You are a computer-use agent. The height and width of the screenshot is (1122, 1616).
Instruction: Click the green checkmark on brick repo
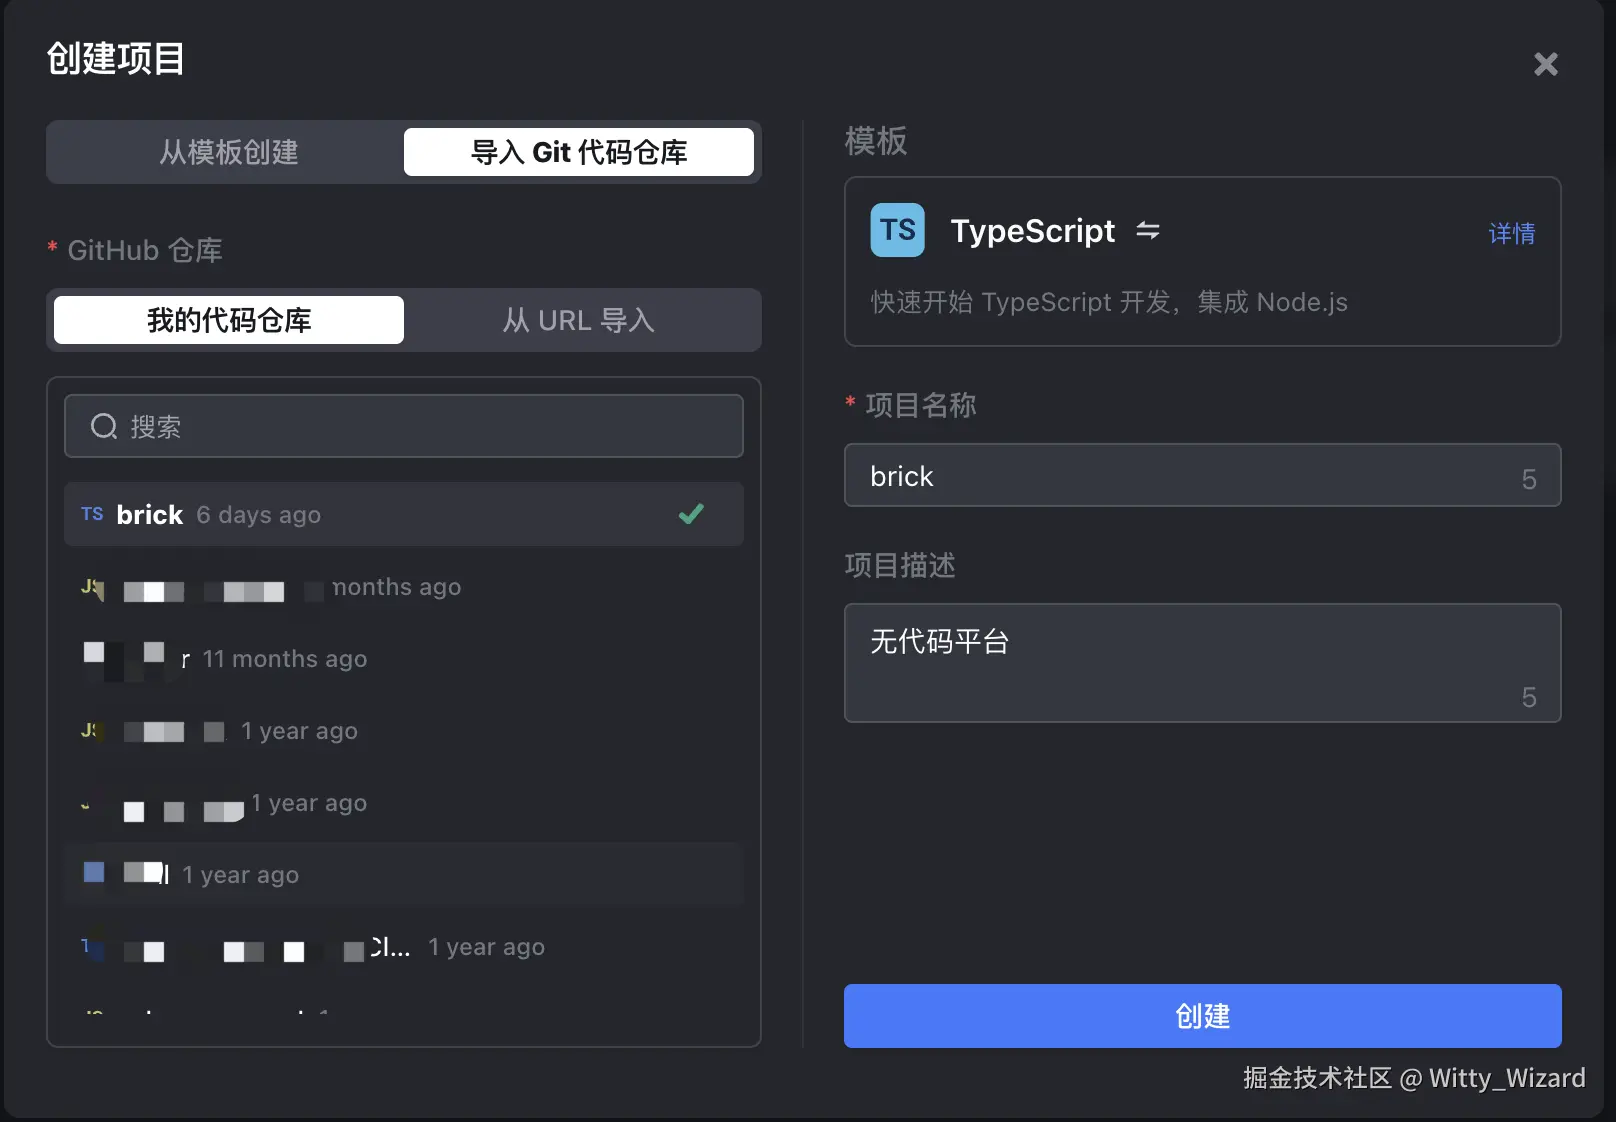point(691,514)
